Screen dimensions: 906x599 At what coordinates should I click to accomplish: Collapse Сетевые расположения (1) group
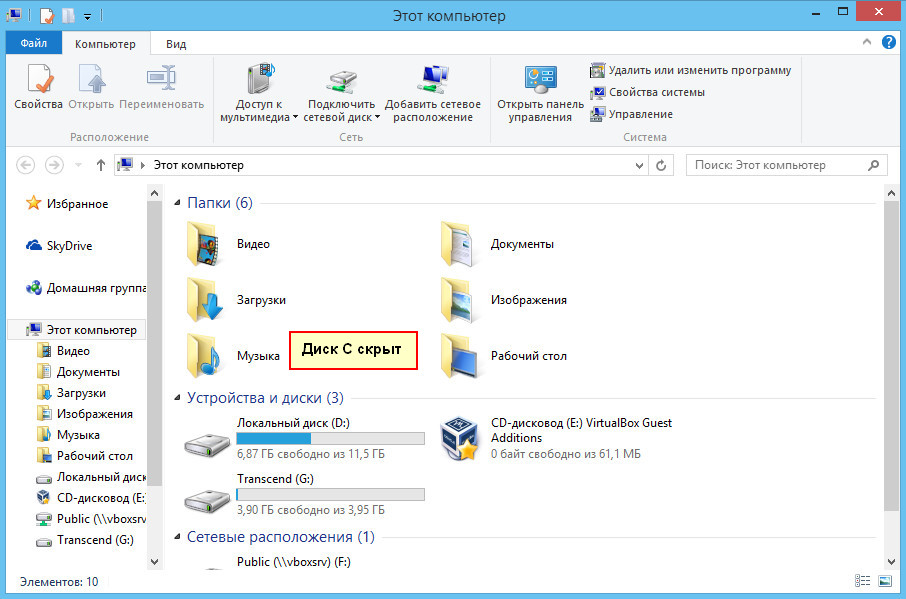[x=177, y=537]
